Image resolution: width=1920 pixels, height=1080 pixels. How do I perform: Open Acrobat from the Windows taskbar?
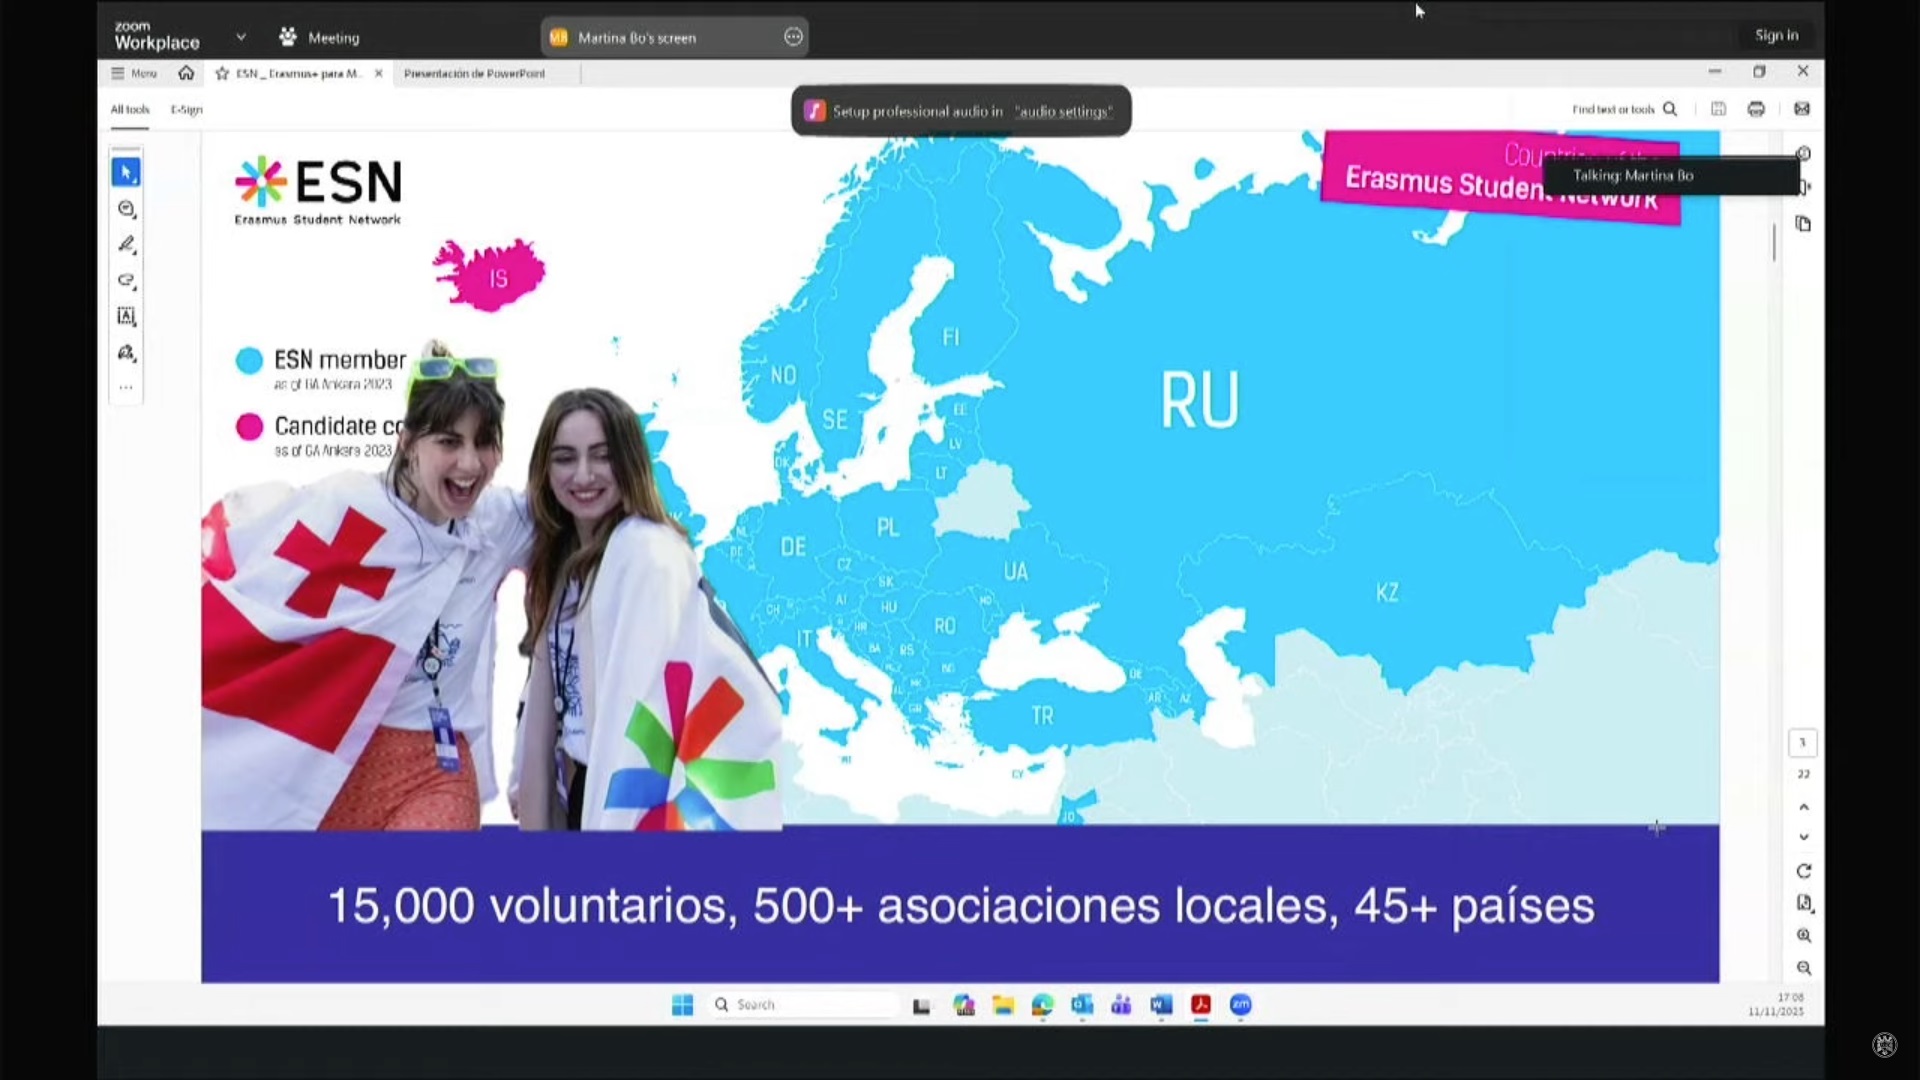click(1201, 1005)
